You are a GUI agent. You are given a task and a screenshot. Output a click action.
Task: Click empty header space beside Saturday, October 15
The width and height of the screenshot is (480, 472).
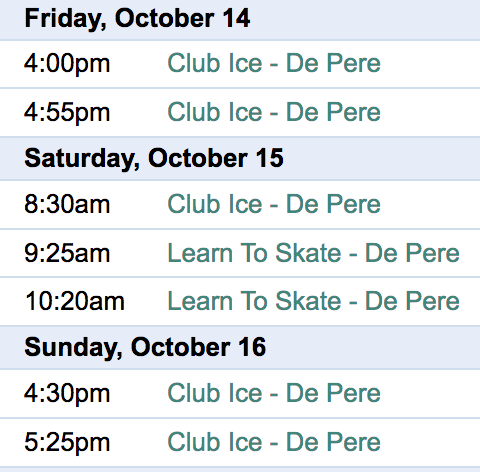coord(382,159)
